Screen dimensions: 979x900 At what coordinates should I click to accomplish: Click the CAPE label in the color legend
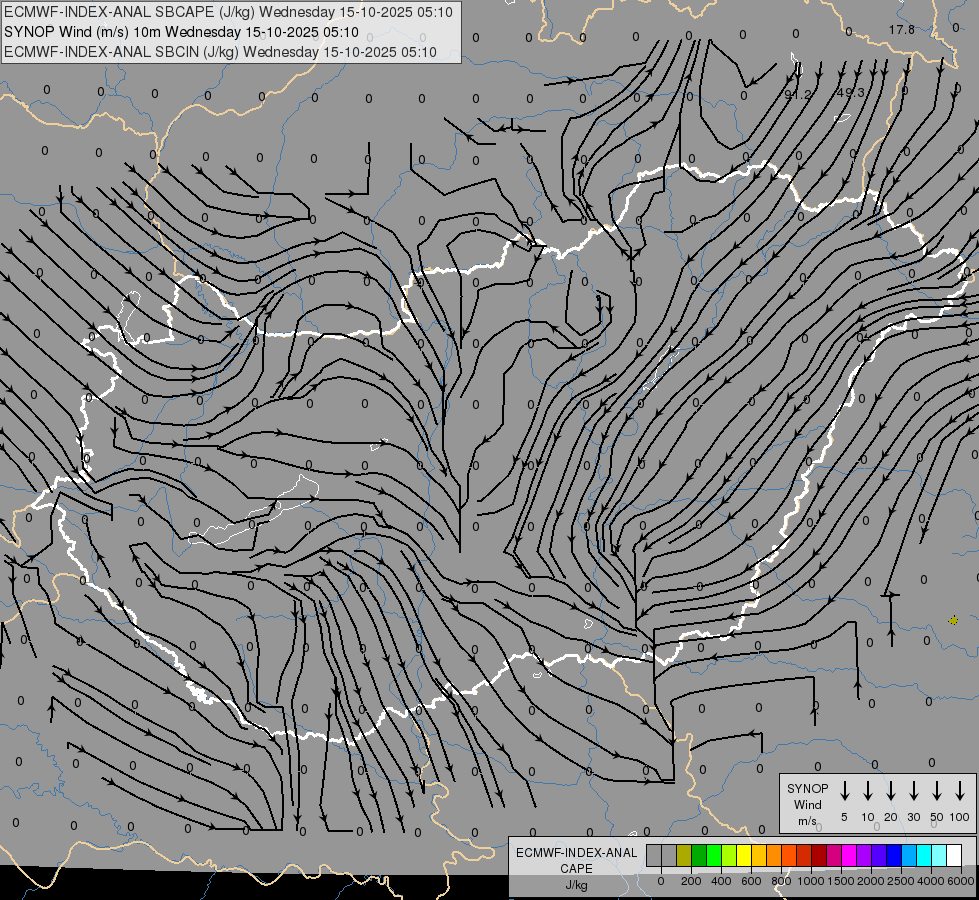pos(576,869)
